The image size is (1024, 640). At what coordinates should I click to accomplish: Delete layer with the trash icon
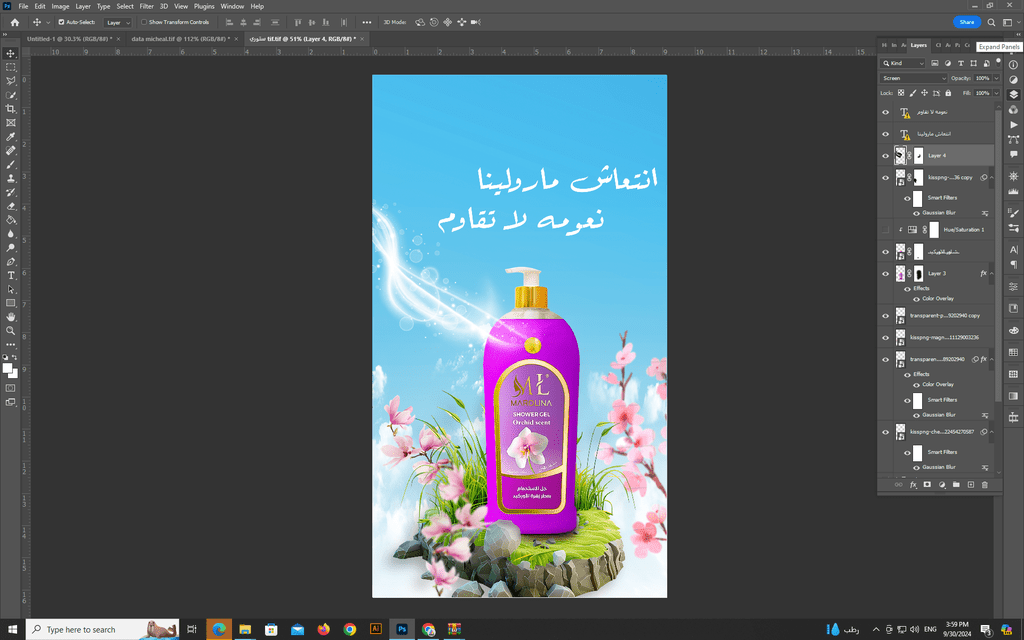click(985, 485)
